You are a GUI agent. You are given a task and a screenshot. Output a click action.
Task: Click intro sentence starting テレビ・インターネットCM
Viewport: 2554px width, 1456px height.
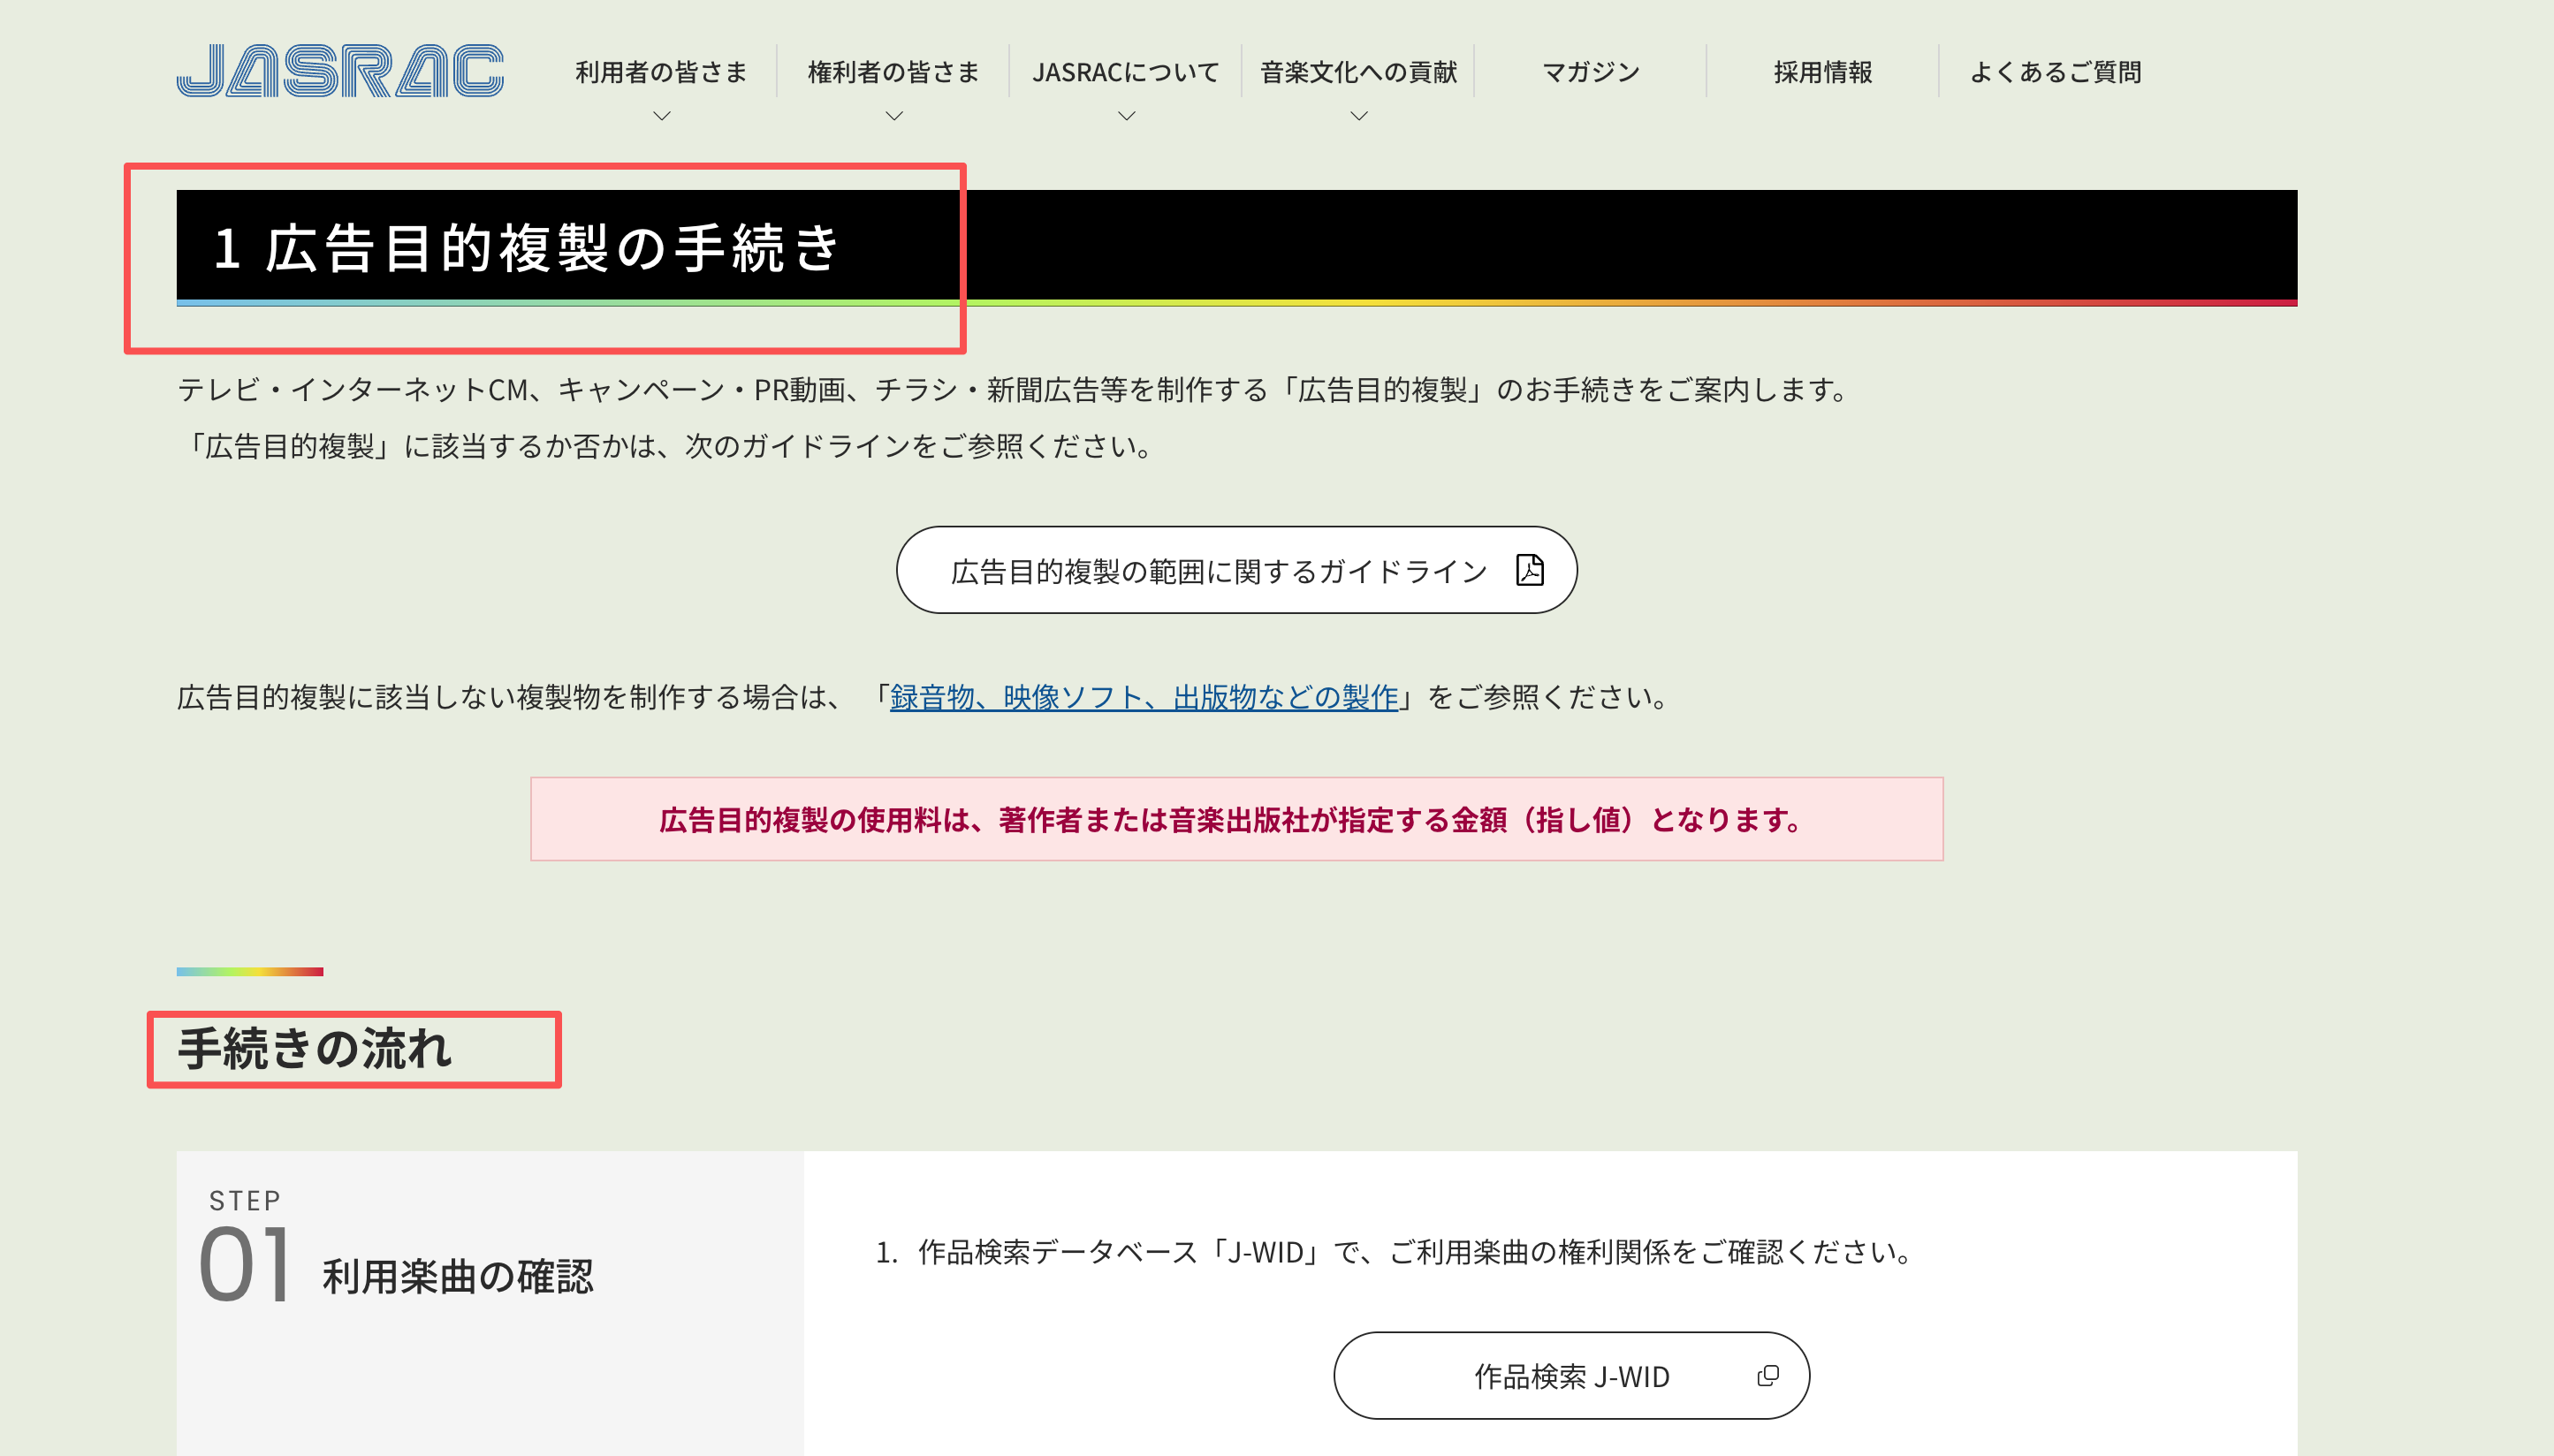pos(1015,390)
